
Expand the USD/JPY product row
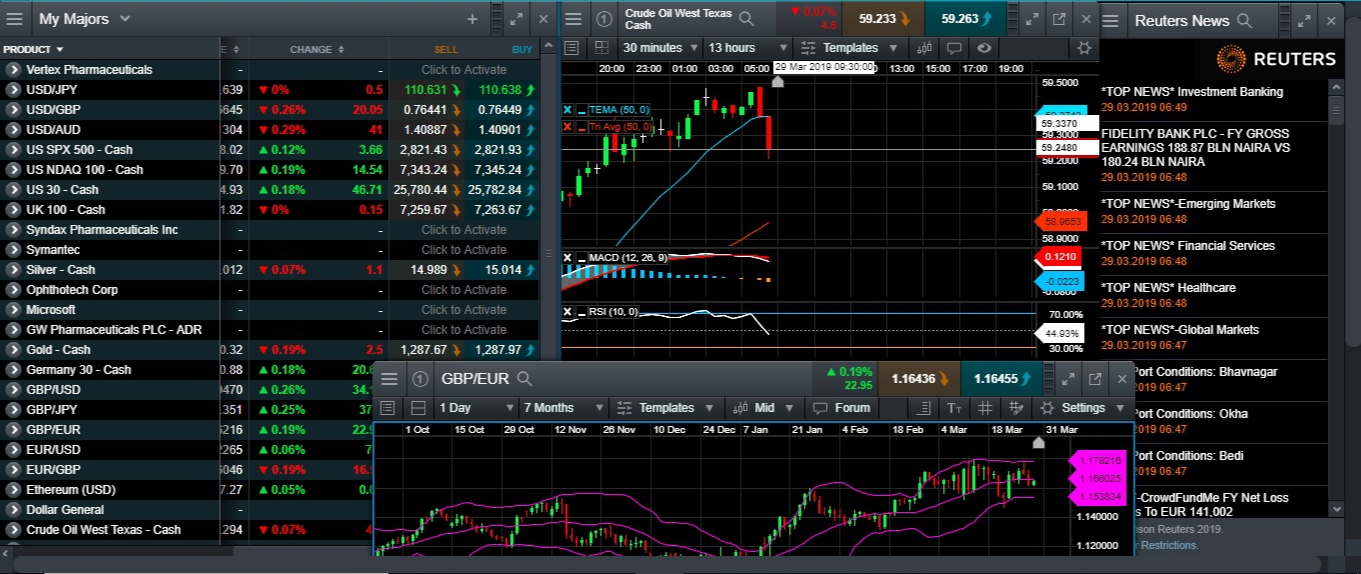coord(13,90)
